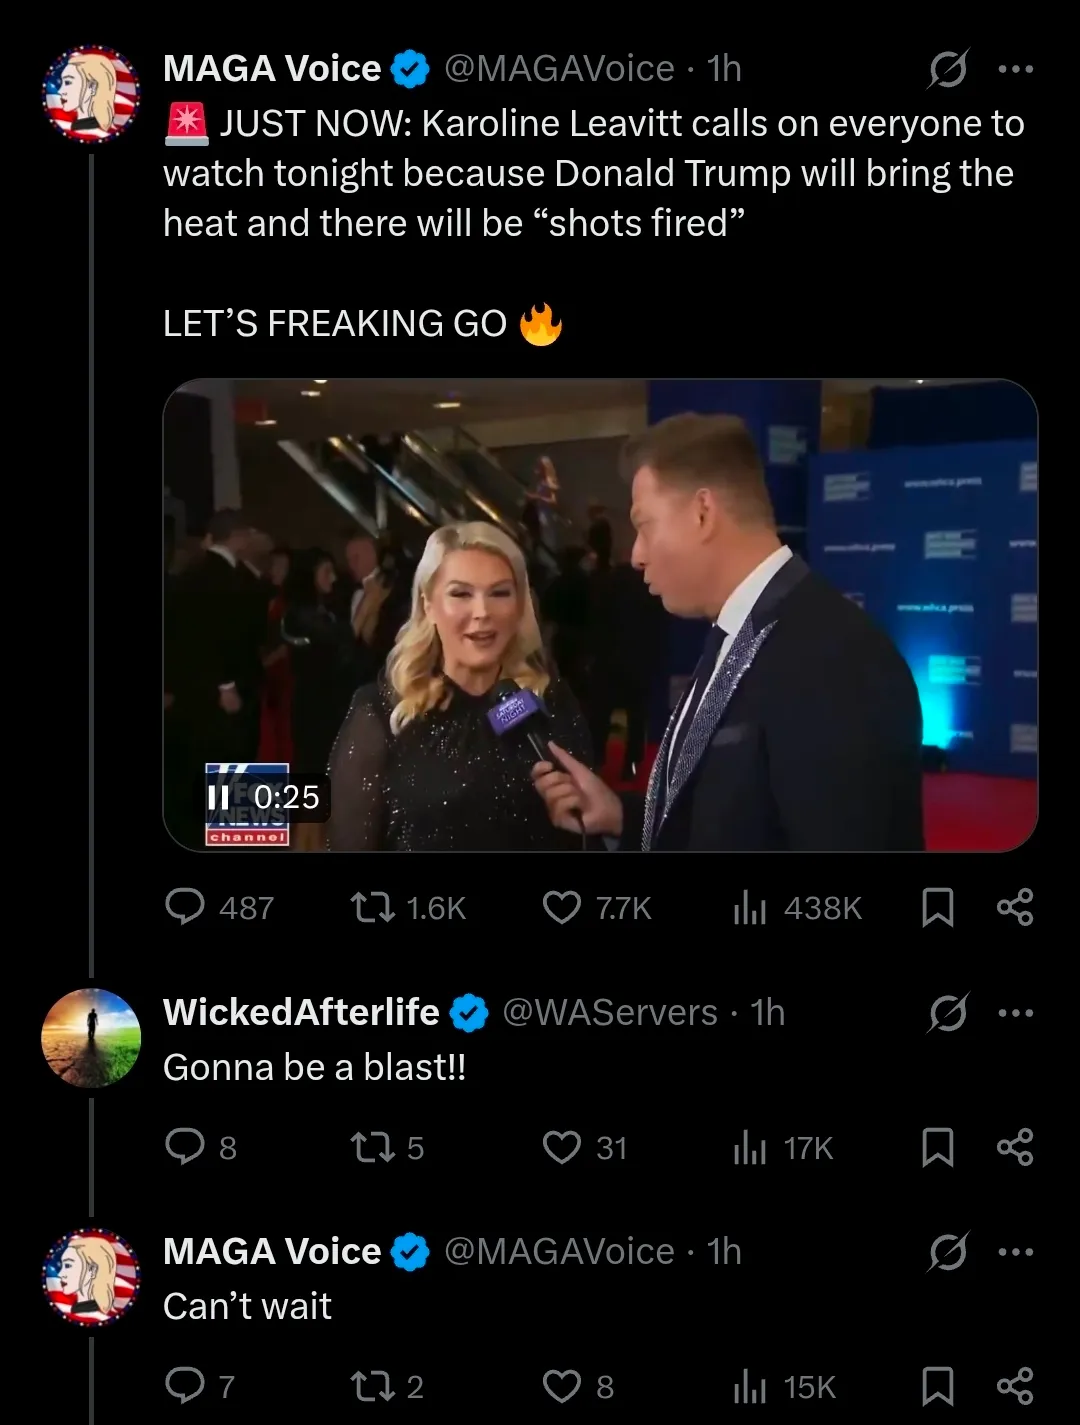Open the @WAServers handle link

[609, 1013]
